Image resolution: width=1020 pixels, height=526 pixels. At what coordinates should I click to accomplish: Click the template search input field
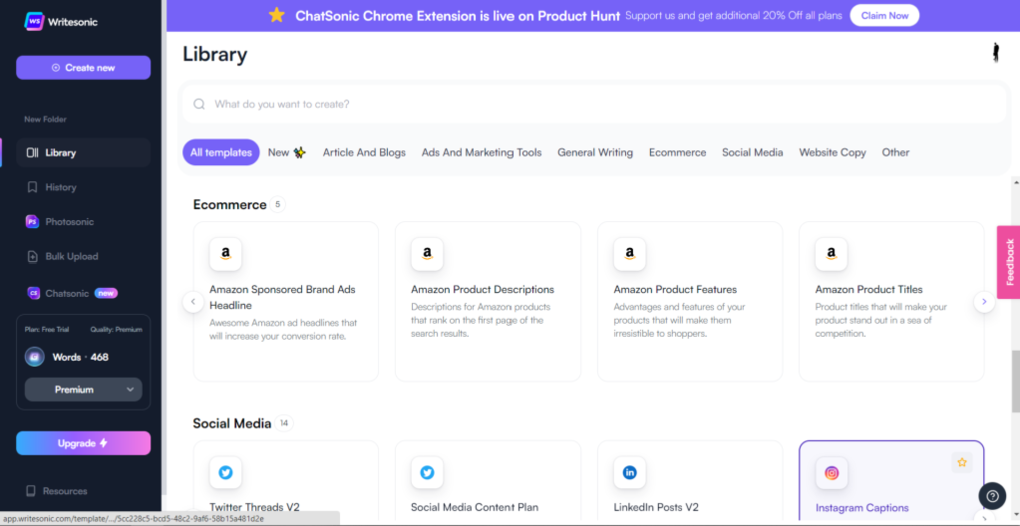[x=593, y=104]
